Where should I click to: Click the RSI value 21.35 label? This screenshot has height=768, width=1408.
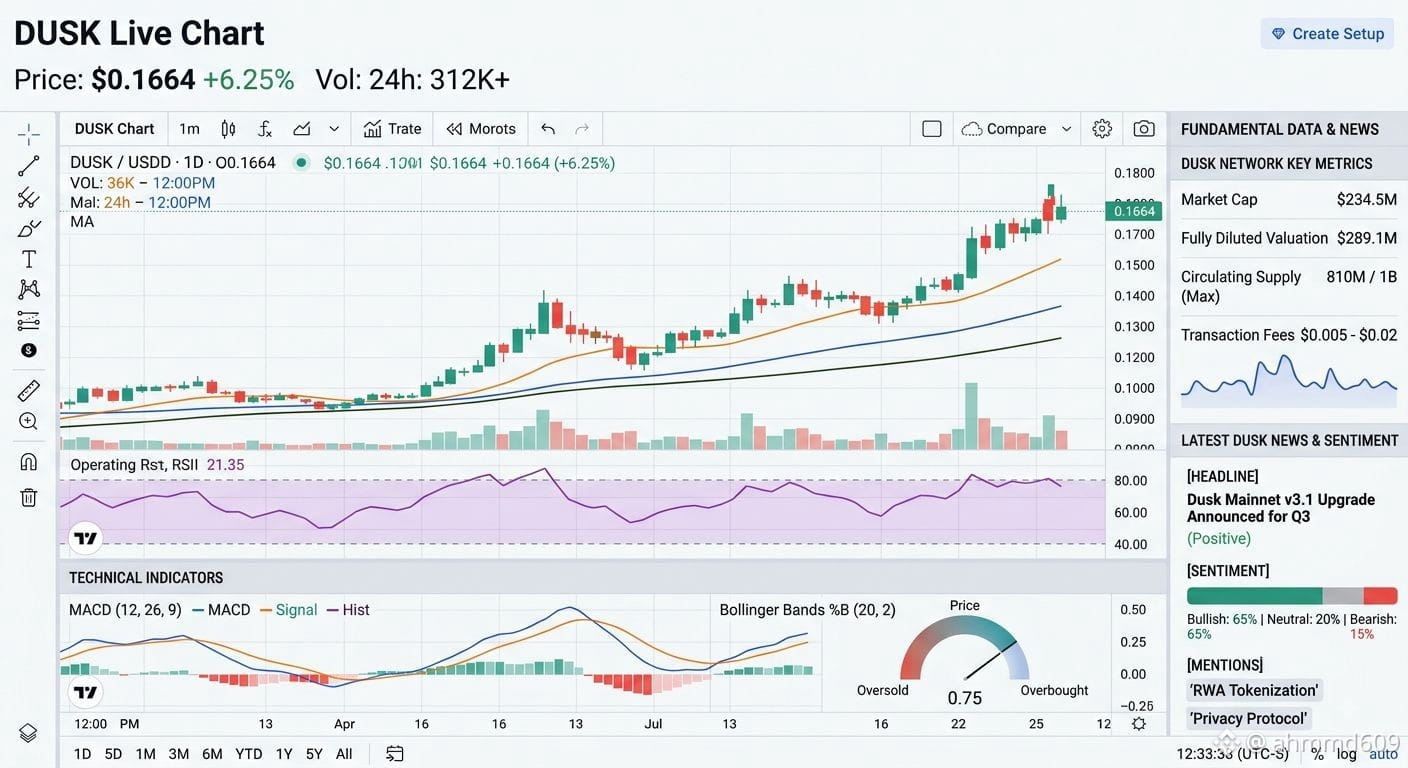(225, 465)
